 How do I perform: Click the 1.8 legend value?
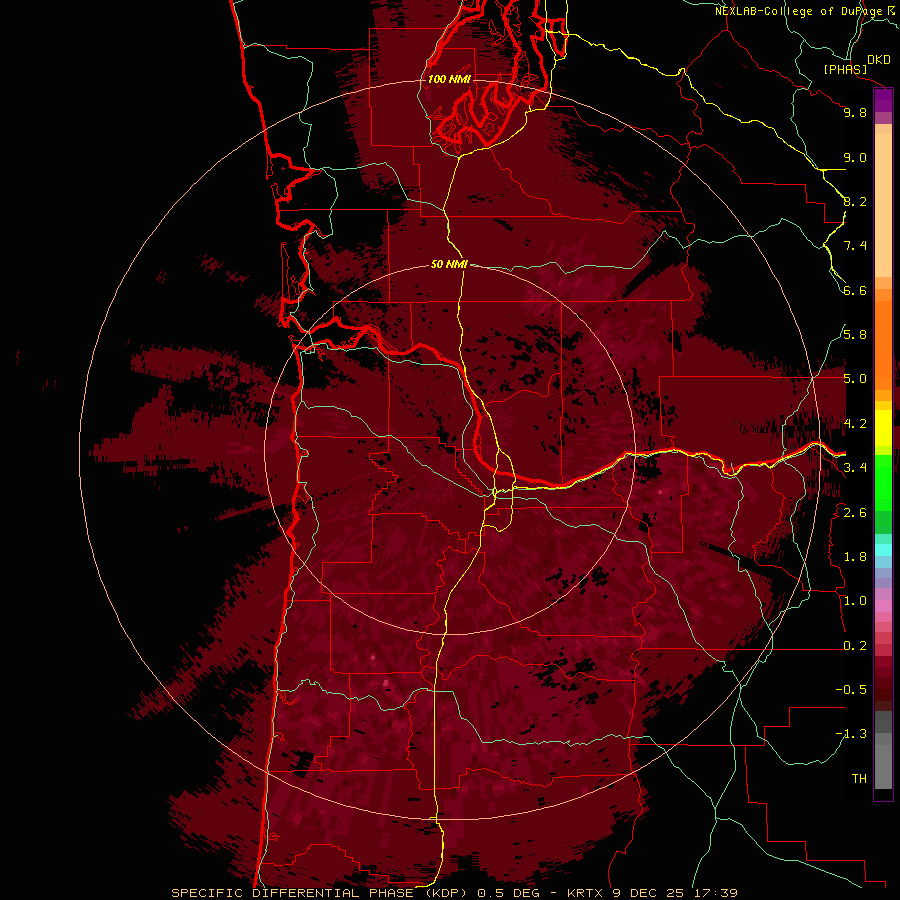[x=855, y=557]
